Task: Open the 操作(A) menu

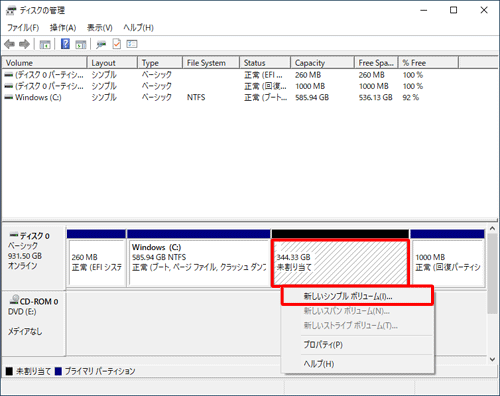Action: point(63,27)
